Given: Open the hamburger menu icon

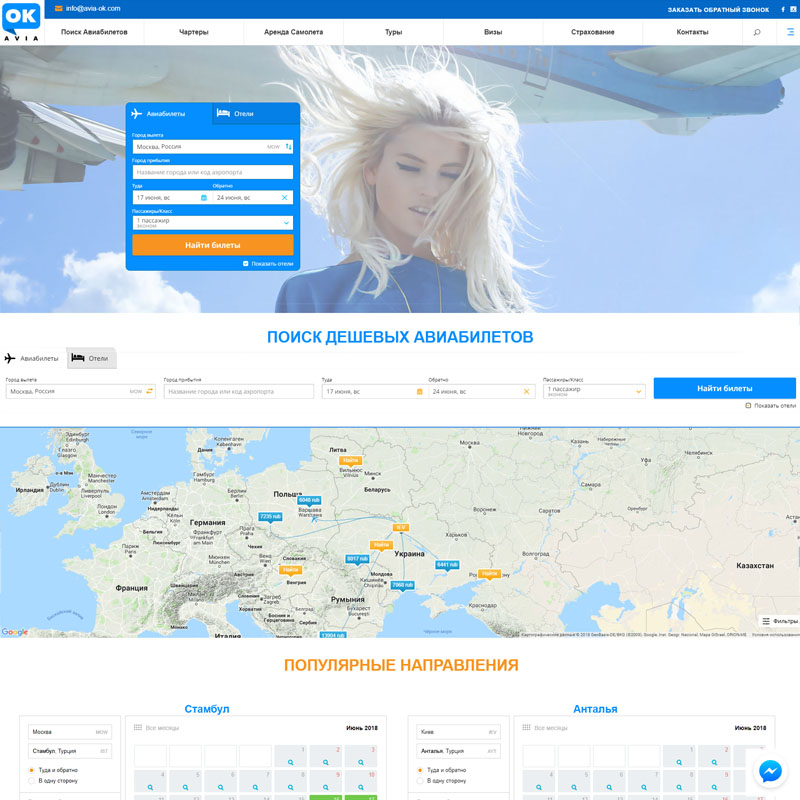Looking at the screenshot, I should (790, 32).
